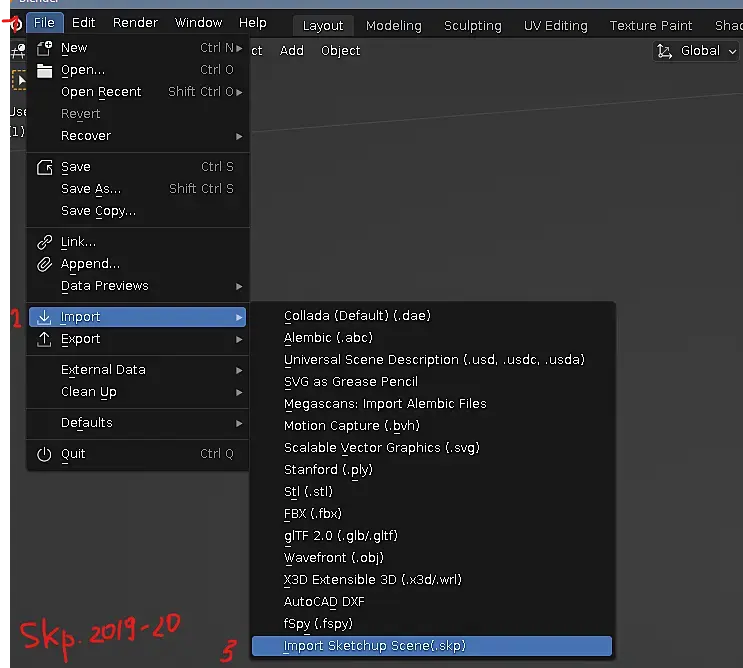Choose Import Sketchup Scene(.skp)

(432, 646)
